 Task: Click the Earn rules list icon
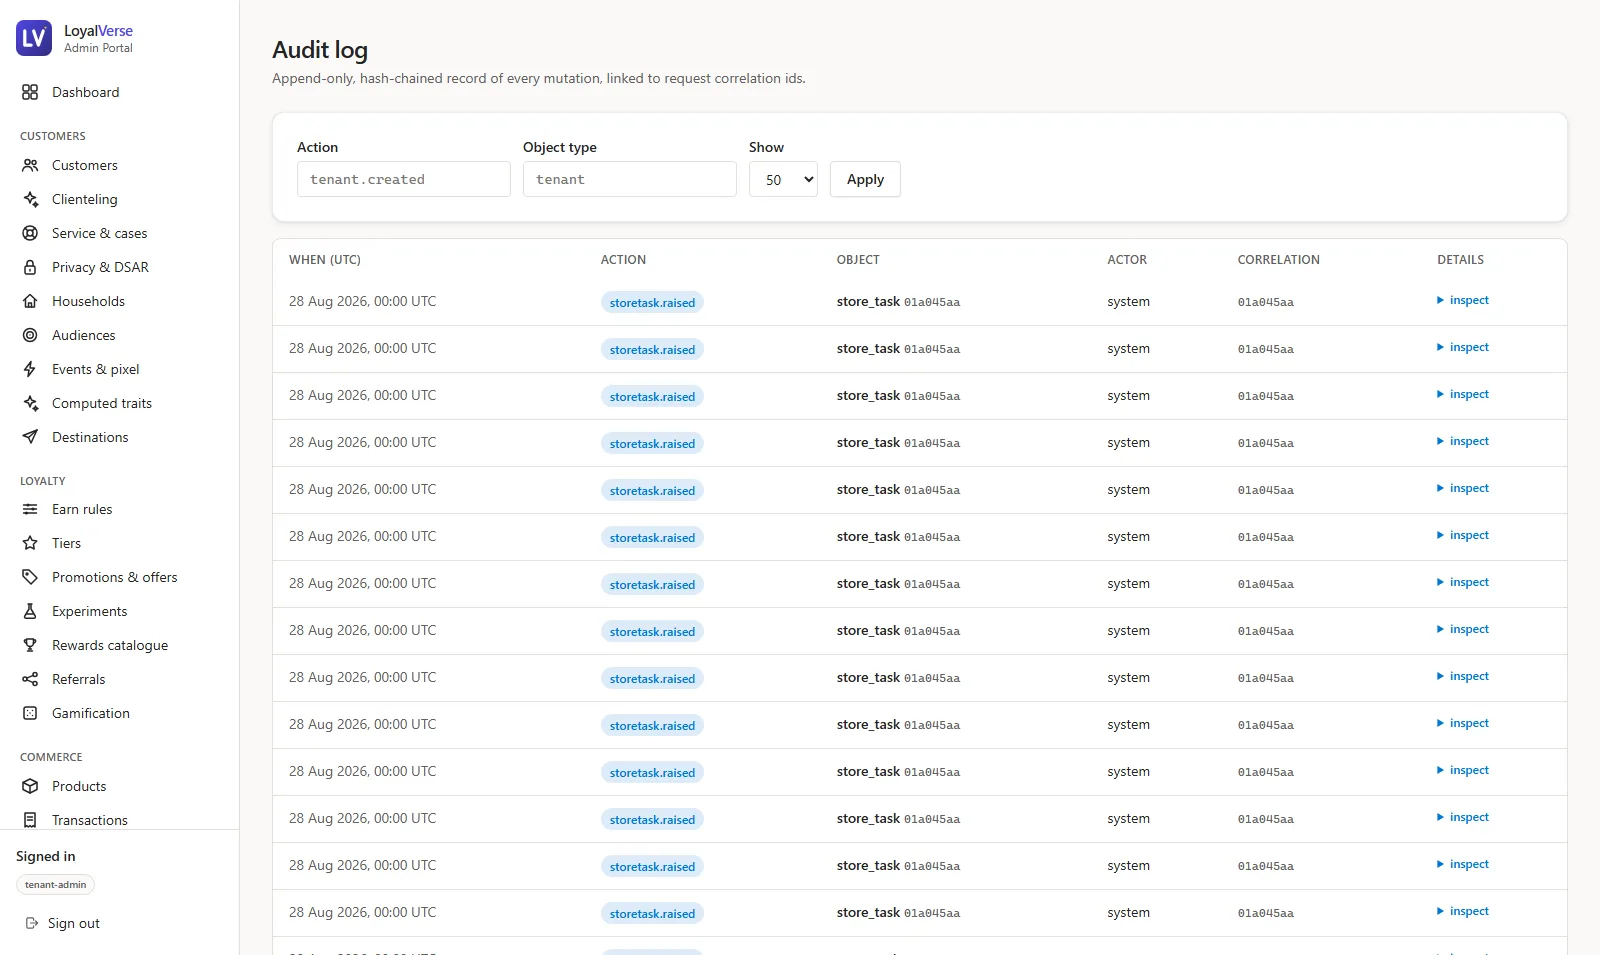(x=30, y=509)
